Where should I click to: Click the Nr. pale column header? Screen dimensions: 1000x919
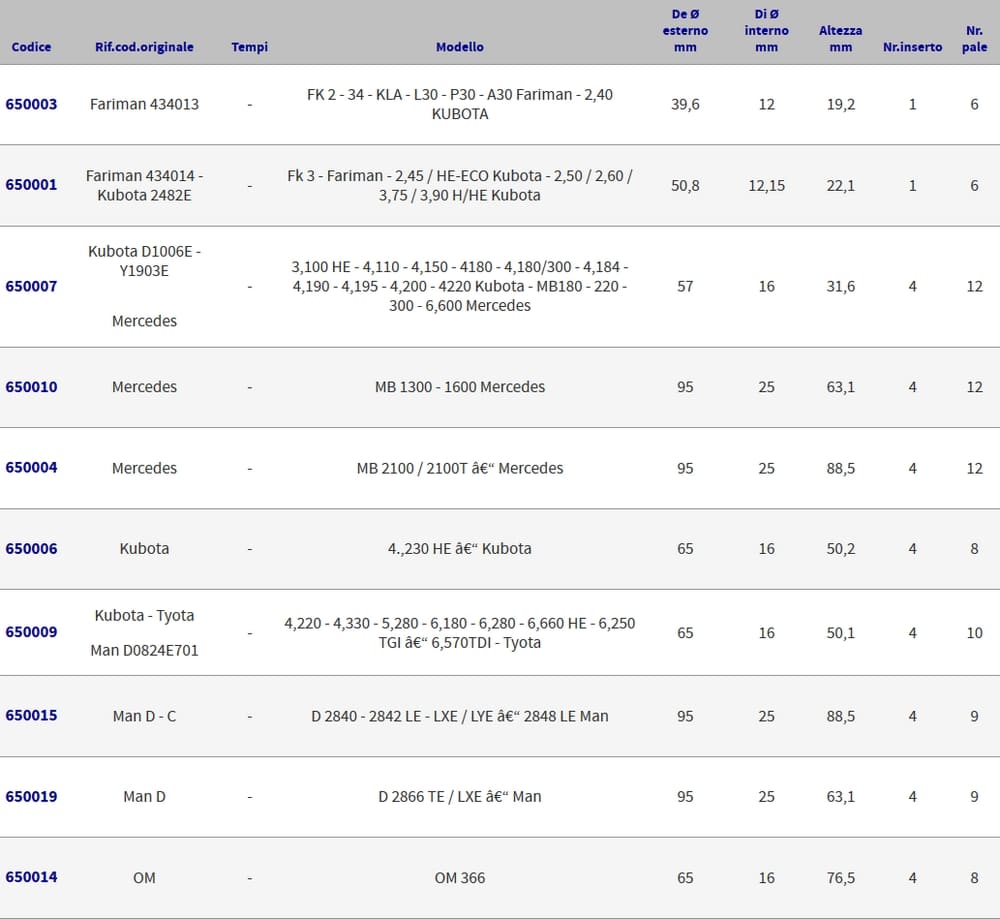[974, 39]
